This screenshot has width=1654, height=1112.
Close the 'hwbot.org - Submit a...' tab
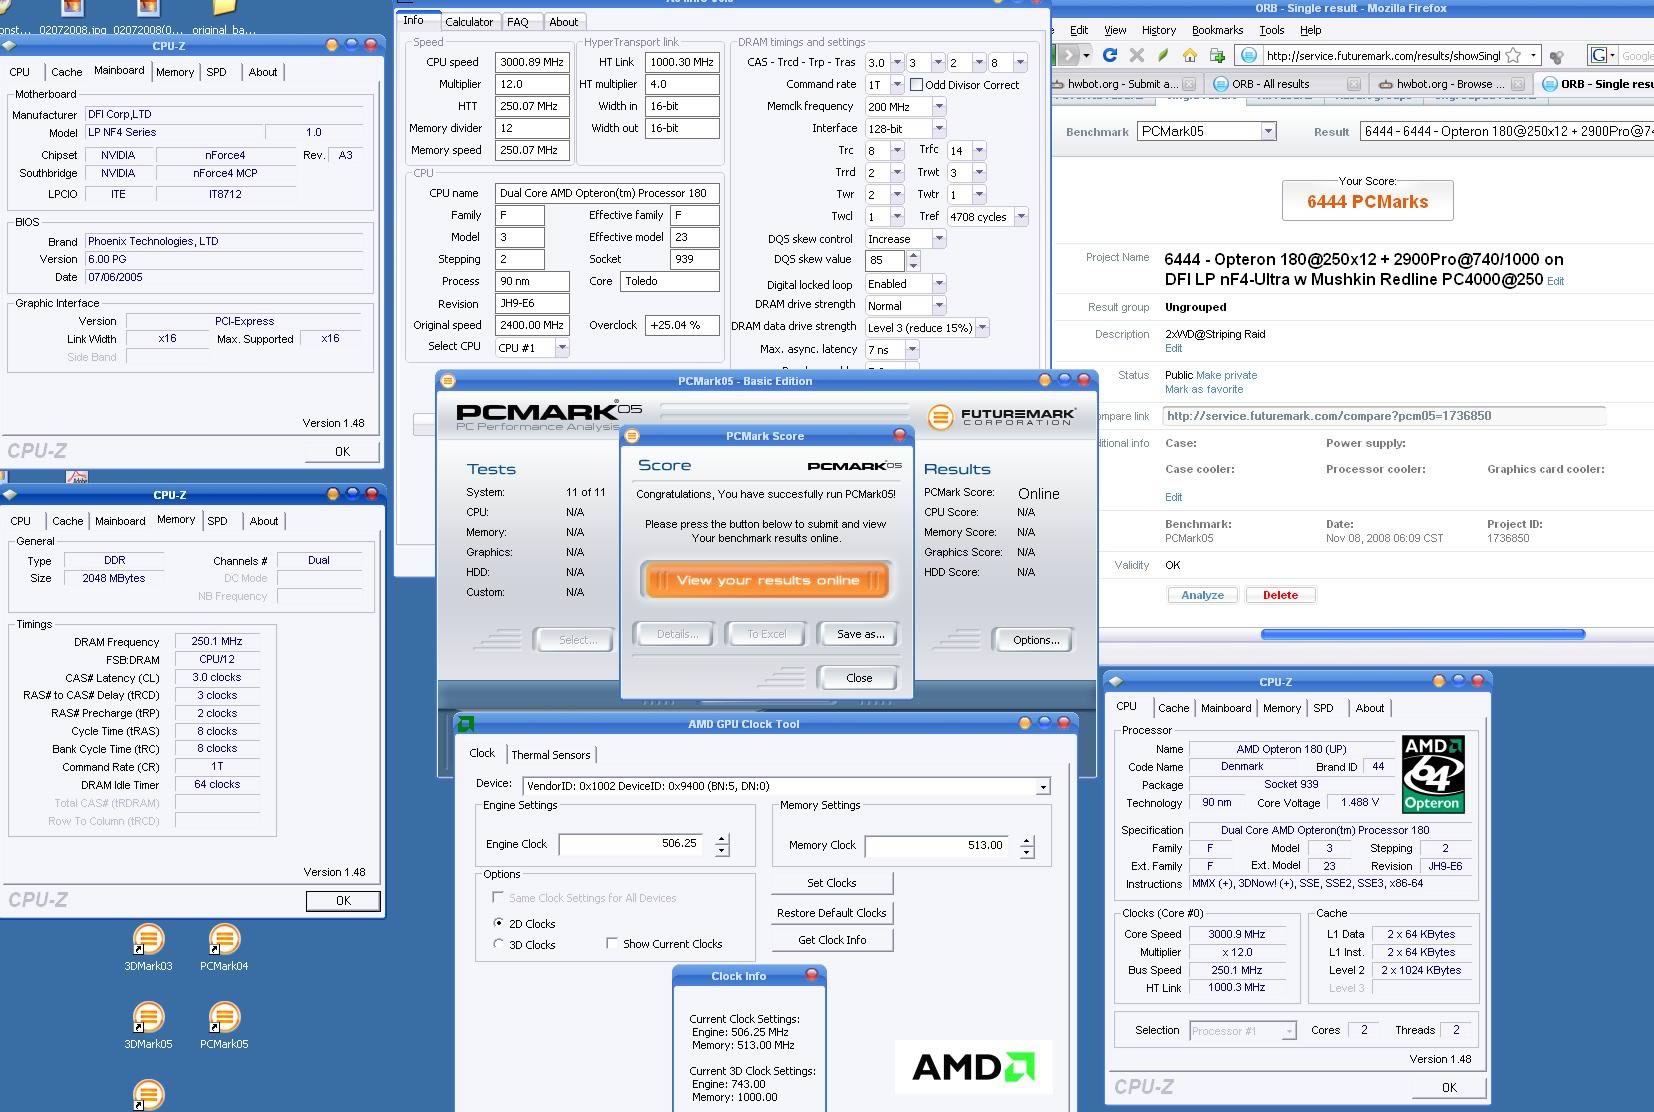coord(1188,84)
